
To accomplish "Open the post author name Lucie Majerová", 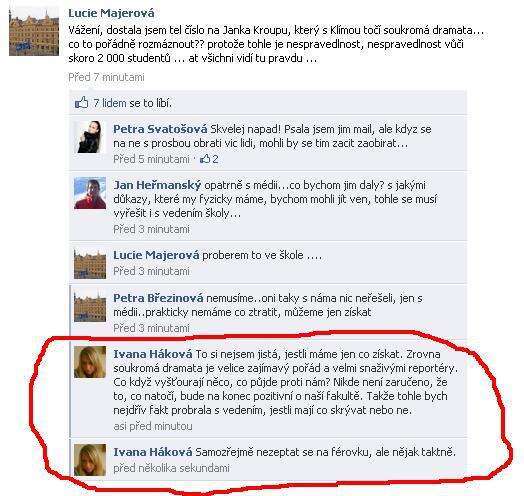I will [x=111, y=13].
